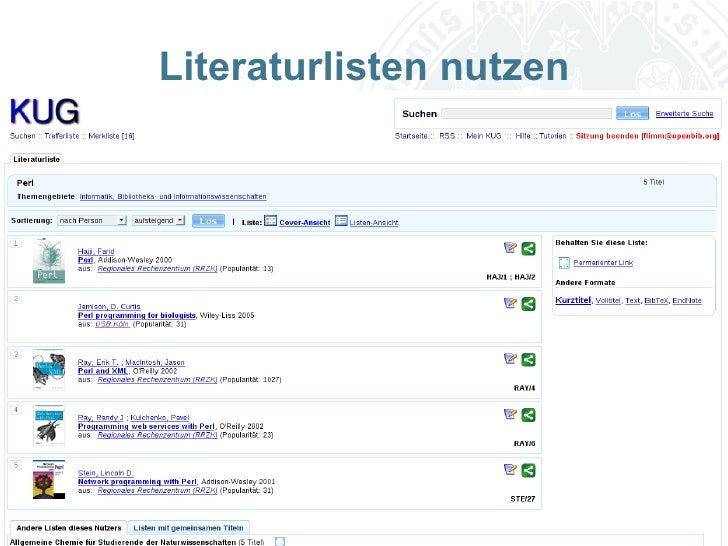Click the Permanenter Link text
The image size is (728, 546).
tap(603, 263)
